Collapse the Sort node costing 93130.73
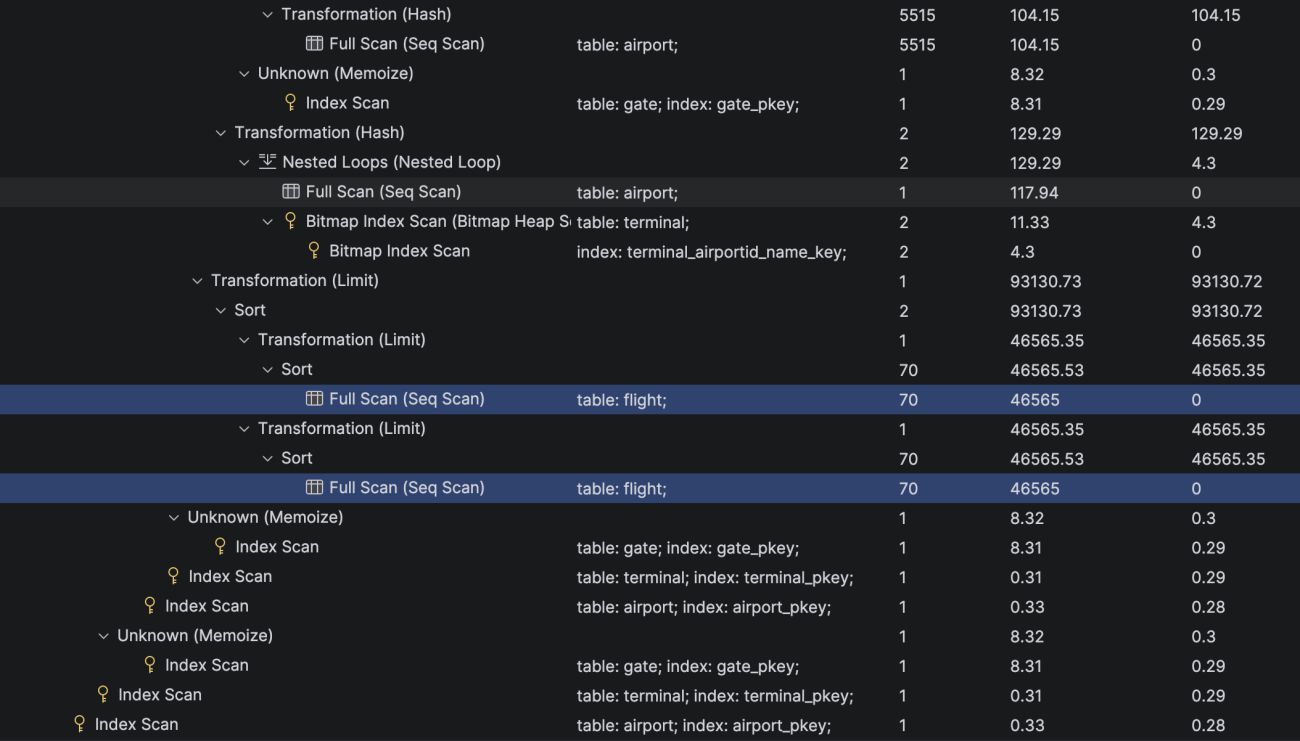Screen dimensions: 1300x741 pyautogui.click(x=221, y=310)
